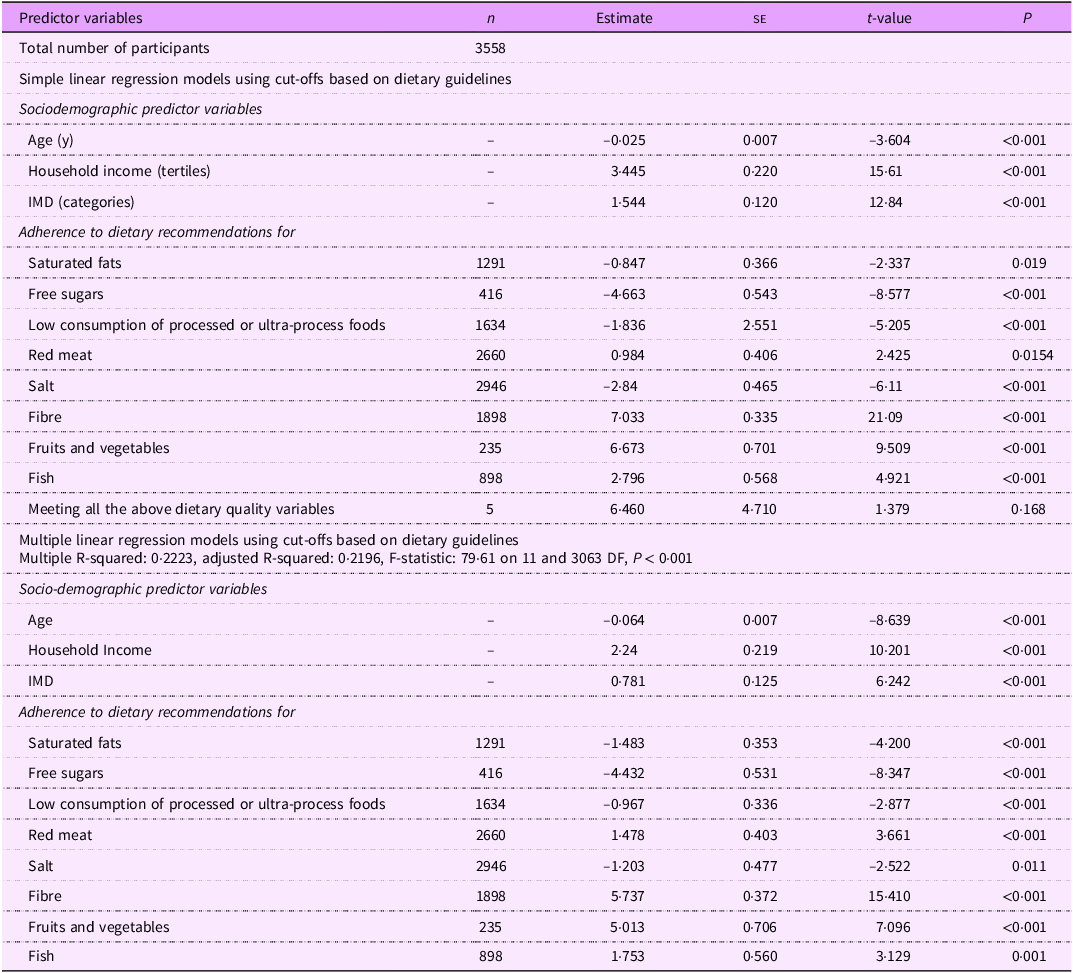The width and height of the screenshot is (1073, 973).
Task: Click the t-value 15·61
Action: (885, 171)
